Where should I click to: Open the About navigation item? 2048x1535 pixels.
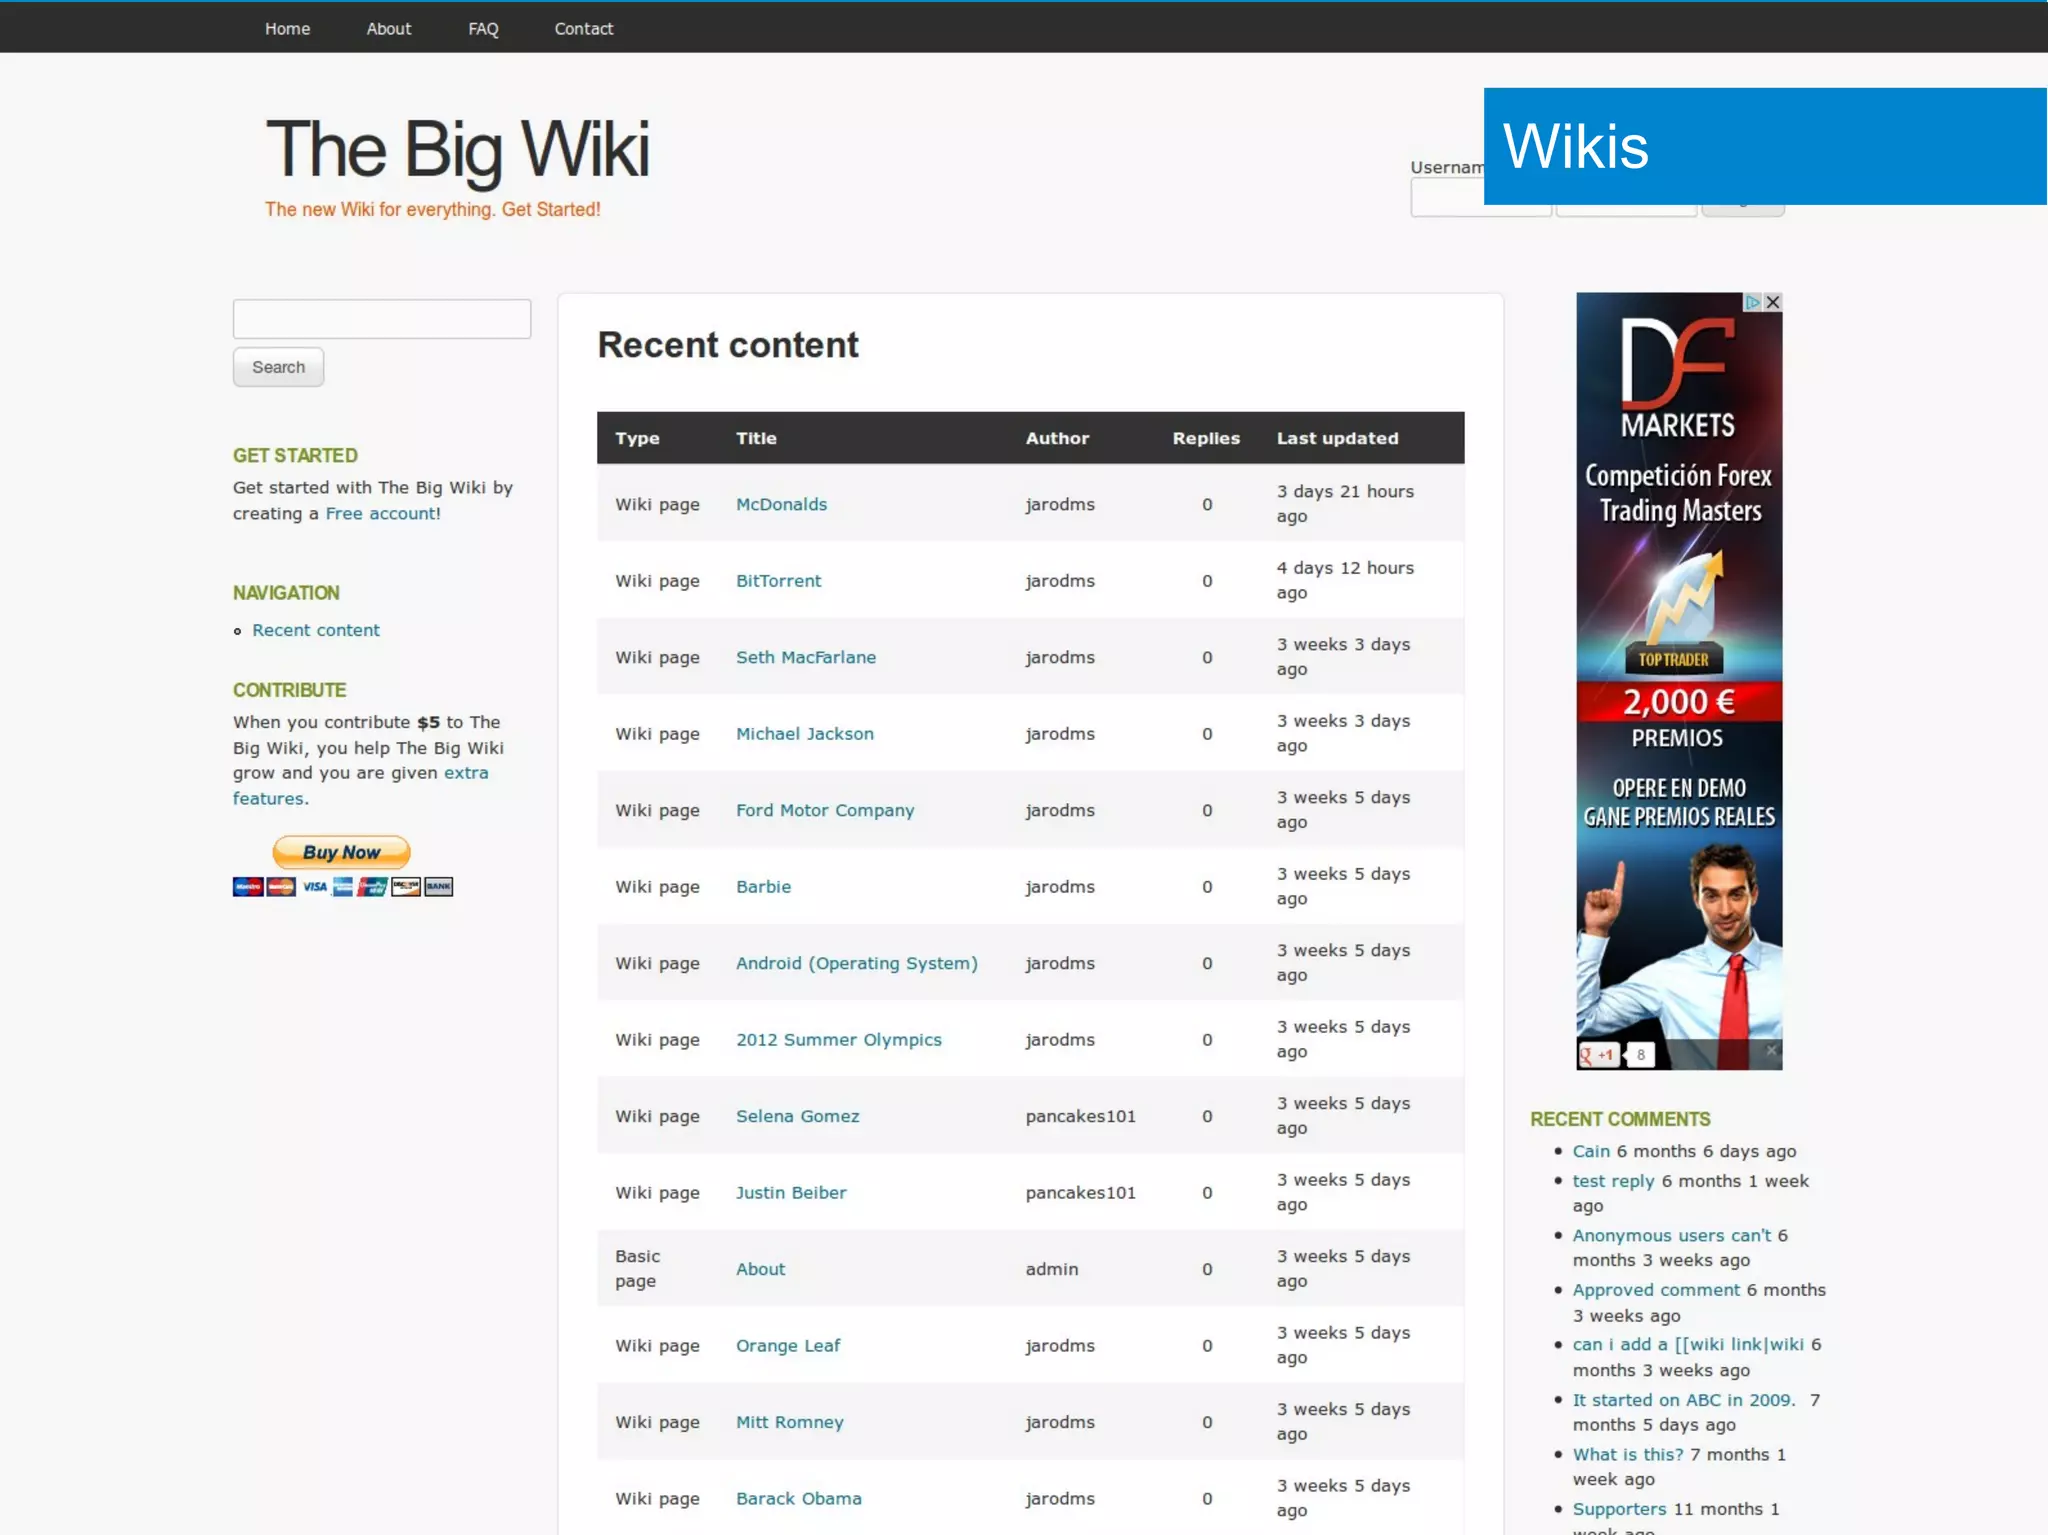[x=389, y=29]
